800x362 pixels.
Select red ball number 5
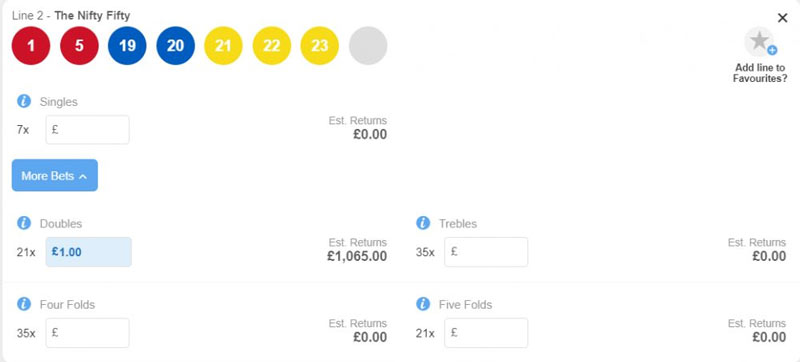coord(79,46)
